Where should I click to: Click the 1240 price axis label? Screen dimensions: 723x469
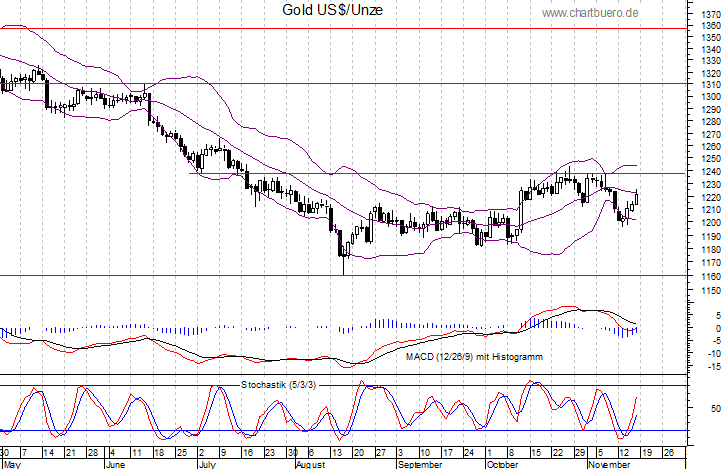point(709,171)
